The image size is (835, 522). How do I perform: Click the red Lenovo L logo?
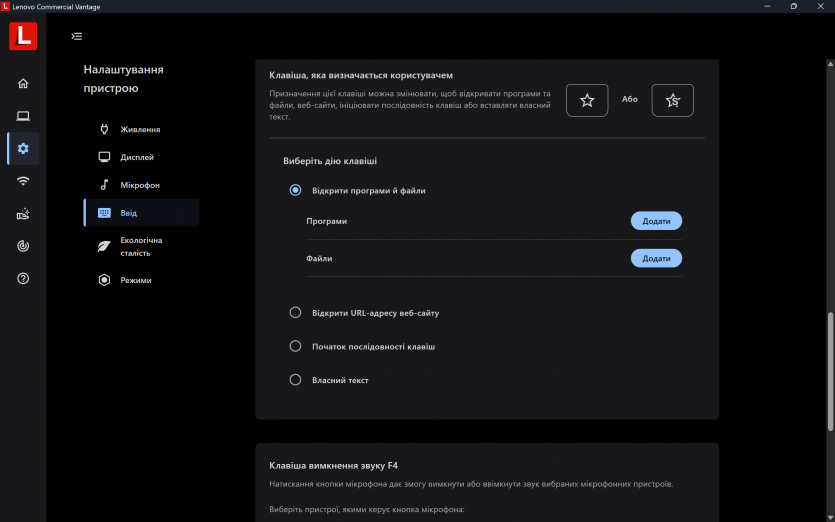pyautogui.click(x=23, y=36)
